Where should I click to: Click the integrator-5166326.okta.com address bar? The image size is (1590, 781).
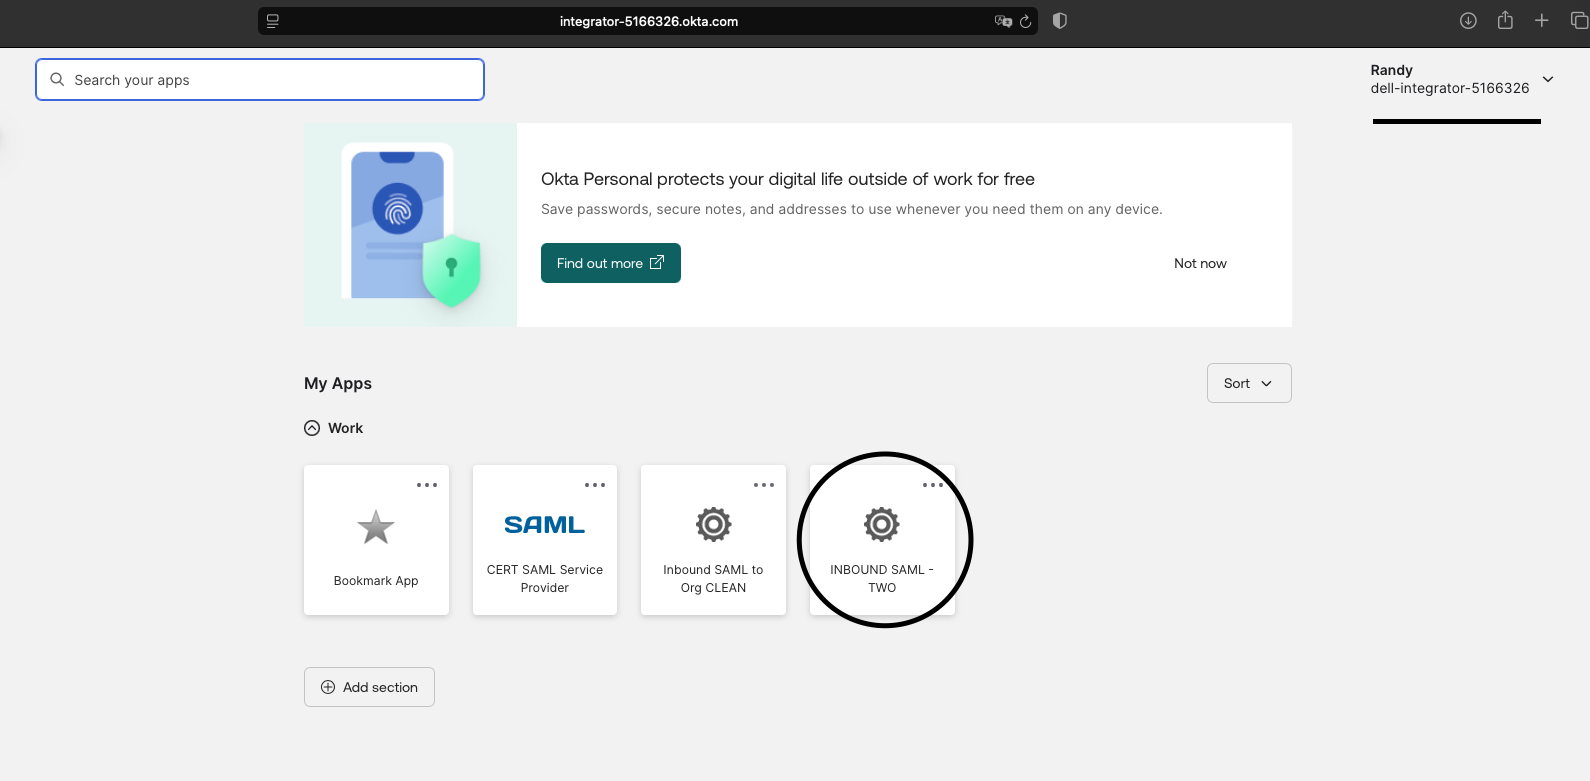pos(648,21)
